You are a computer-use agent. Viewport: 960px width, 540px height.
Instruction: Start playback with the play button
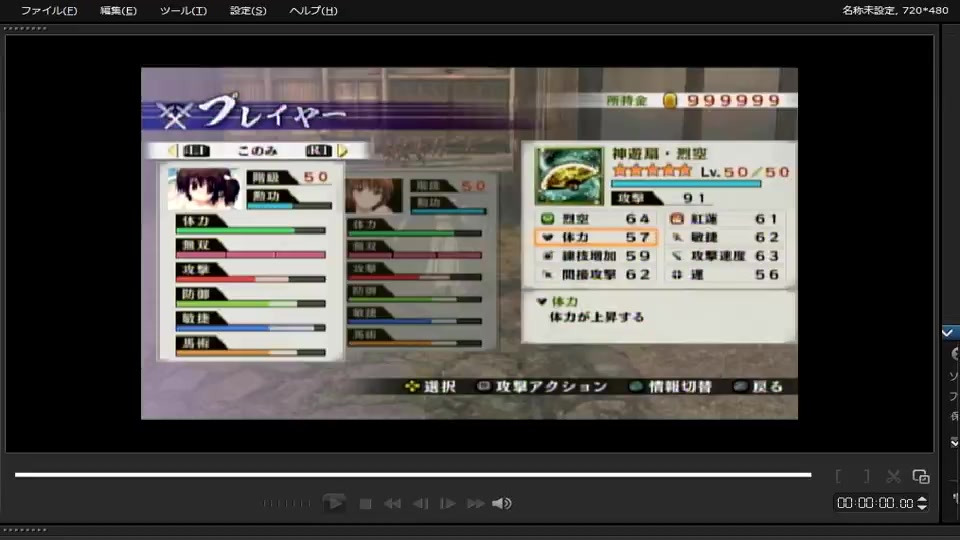click(x=334, y=503)
